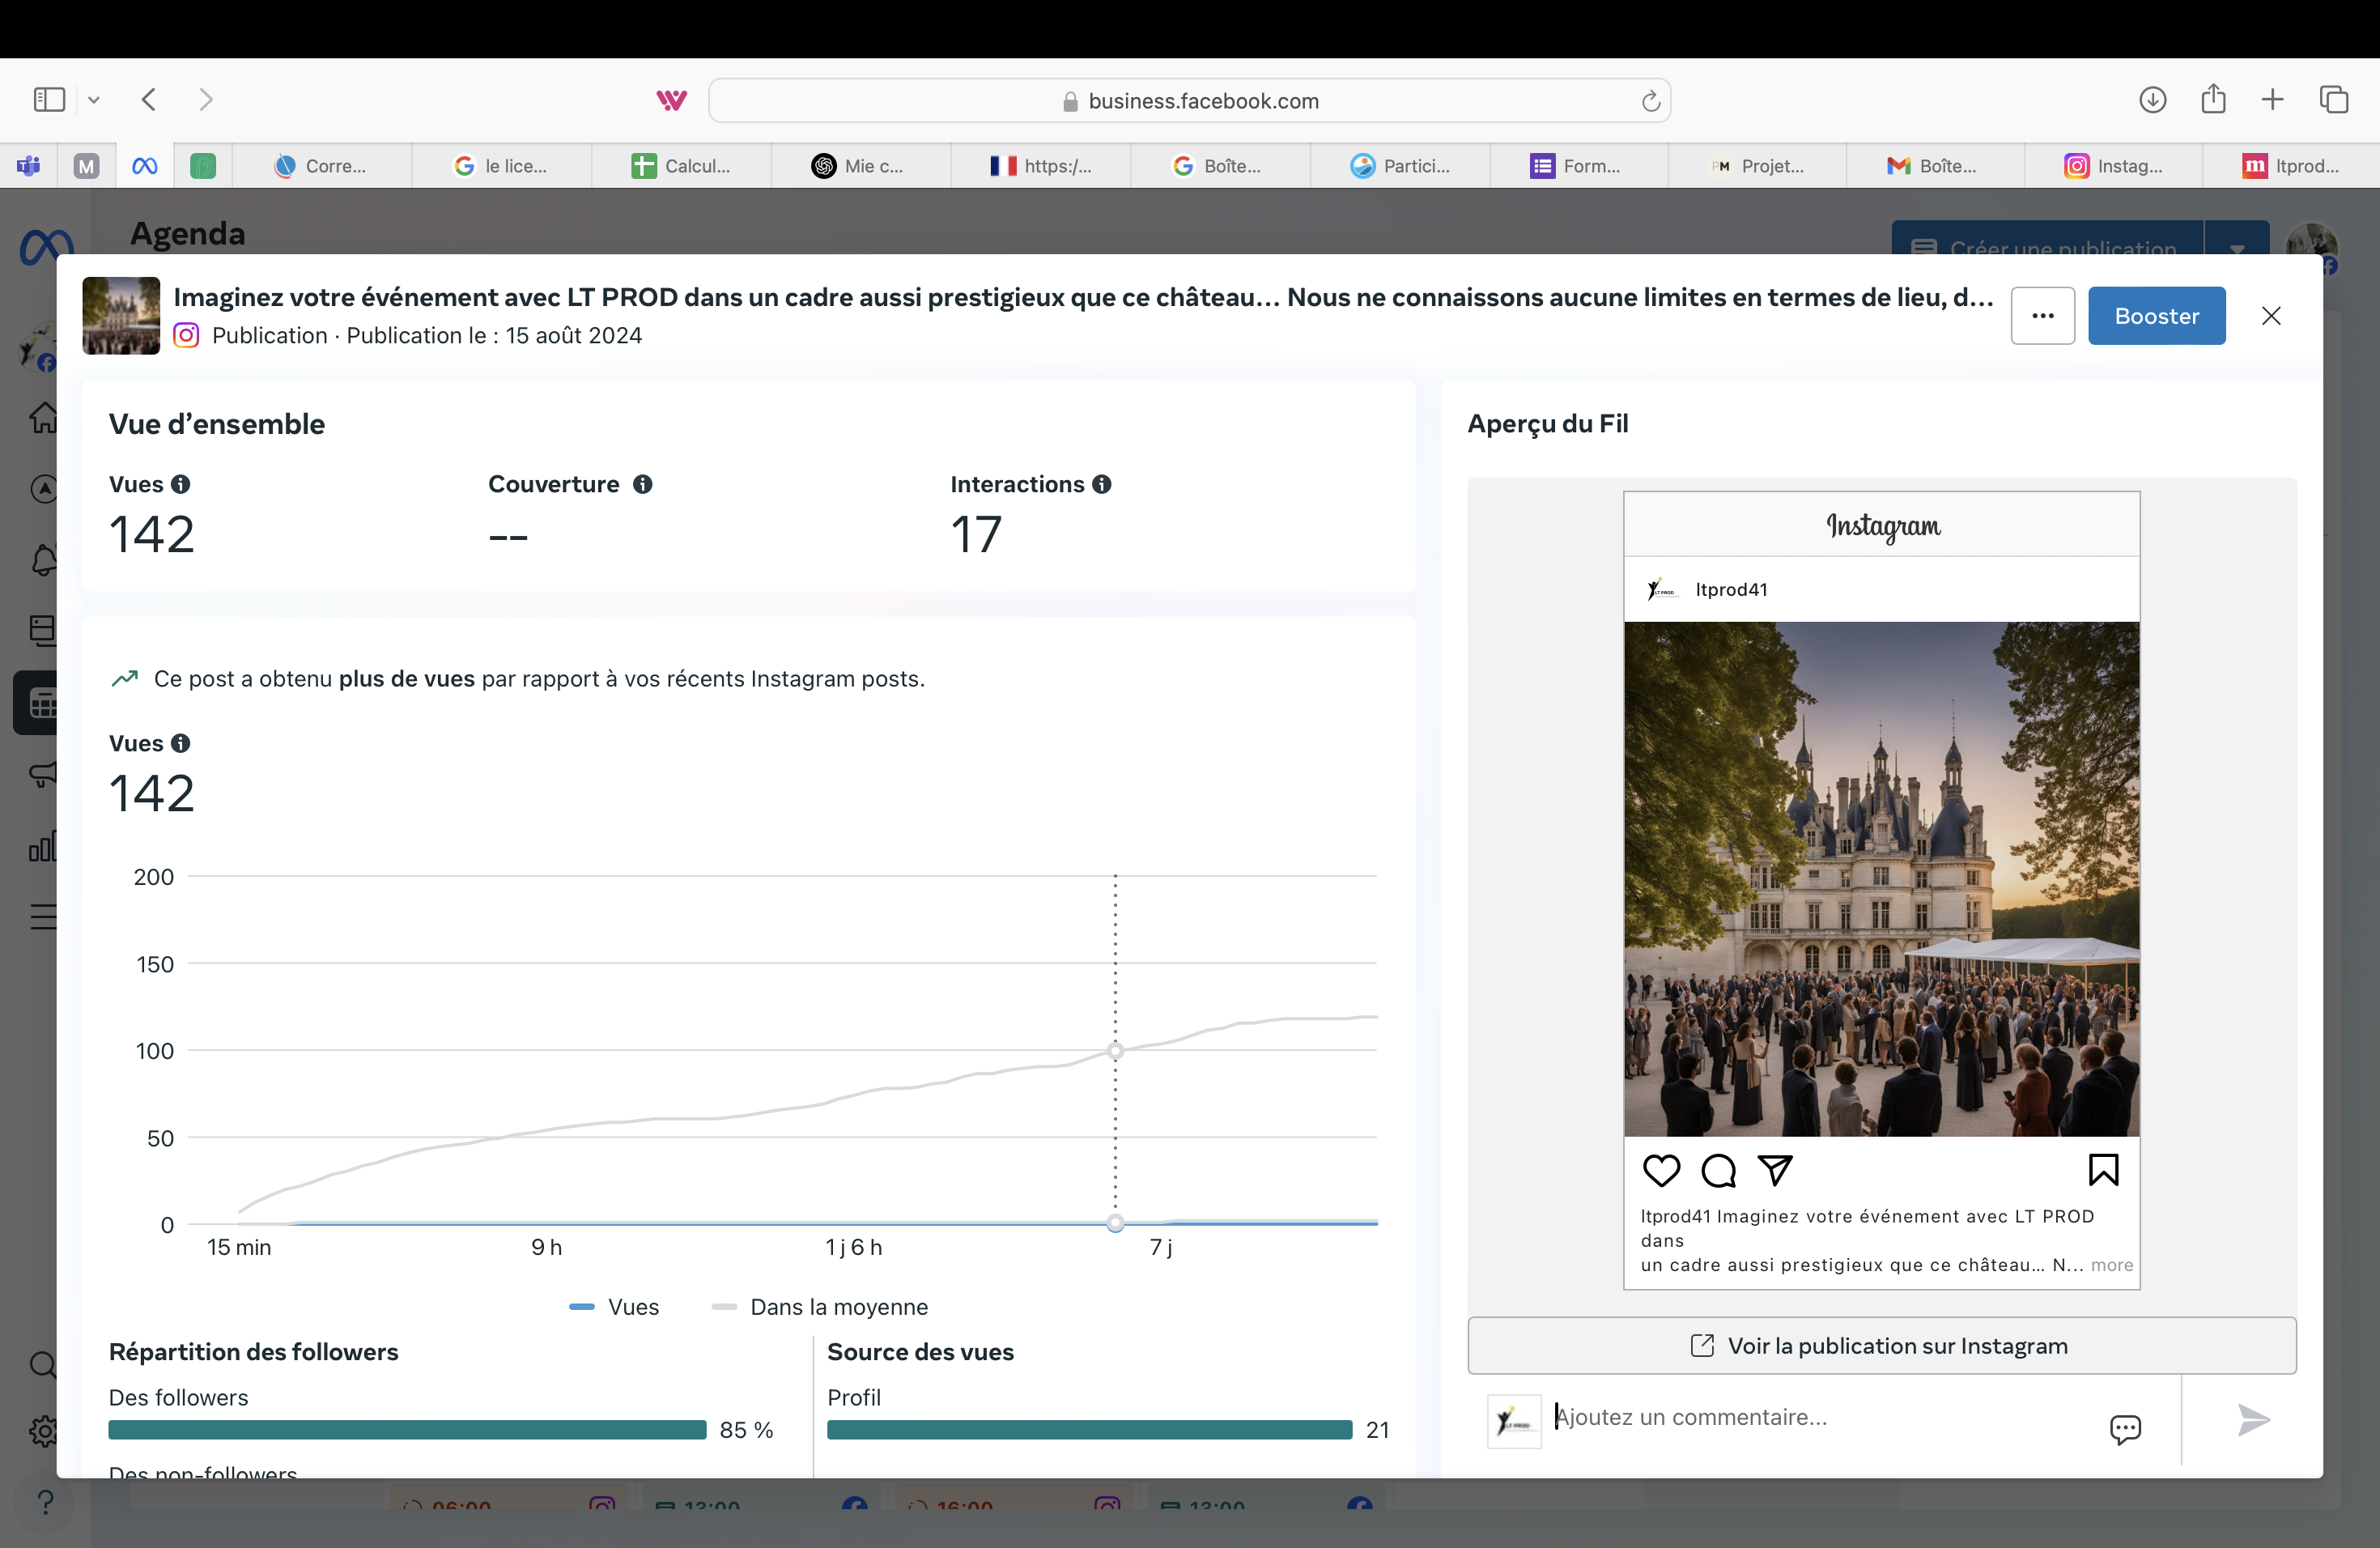Open saved replies icon in comment box

click(2125, 1428)
